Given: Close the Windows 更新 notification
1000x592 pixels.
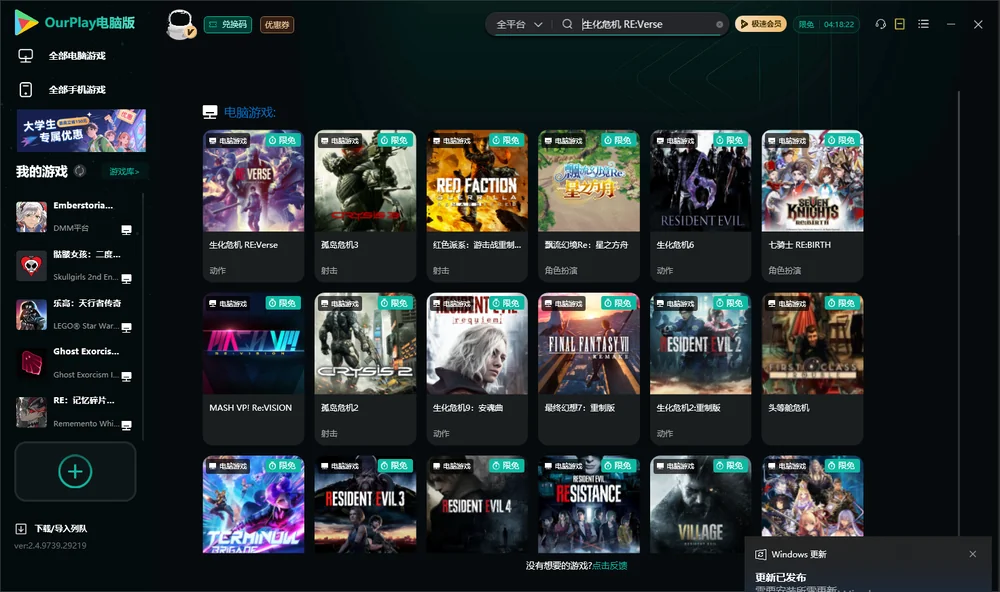Looking at the screenshot, I should (973, 554).
